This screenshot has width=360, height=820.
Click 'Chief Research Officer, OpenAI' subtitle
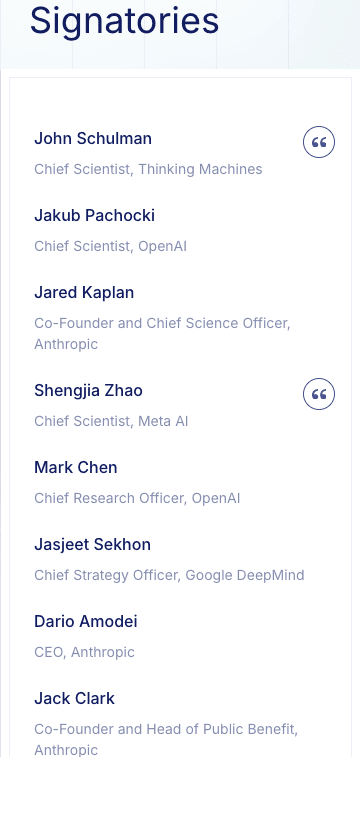pyautogui.click(x=137, y=498)
